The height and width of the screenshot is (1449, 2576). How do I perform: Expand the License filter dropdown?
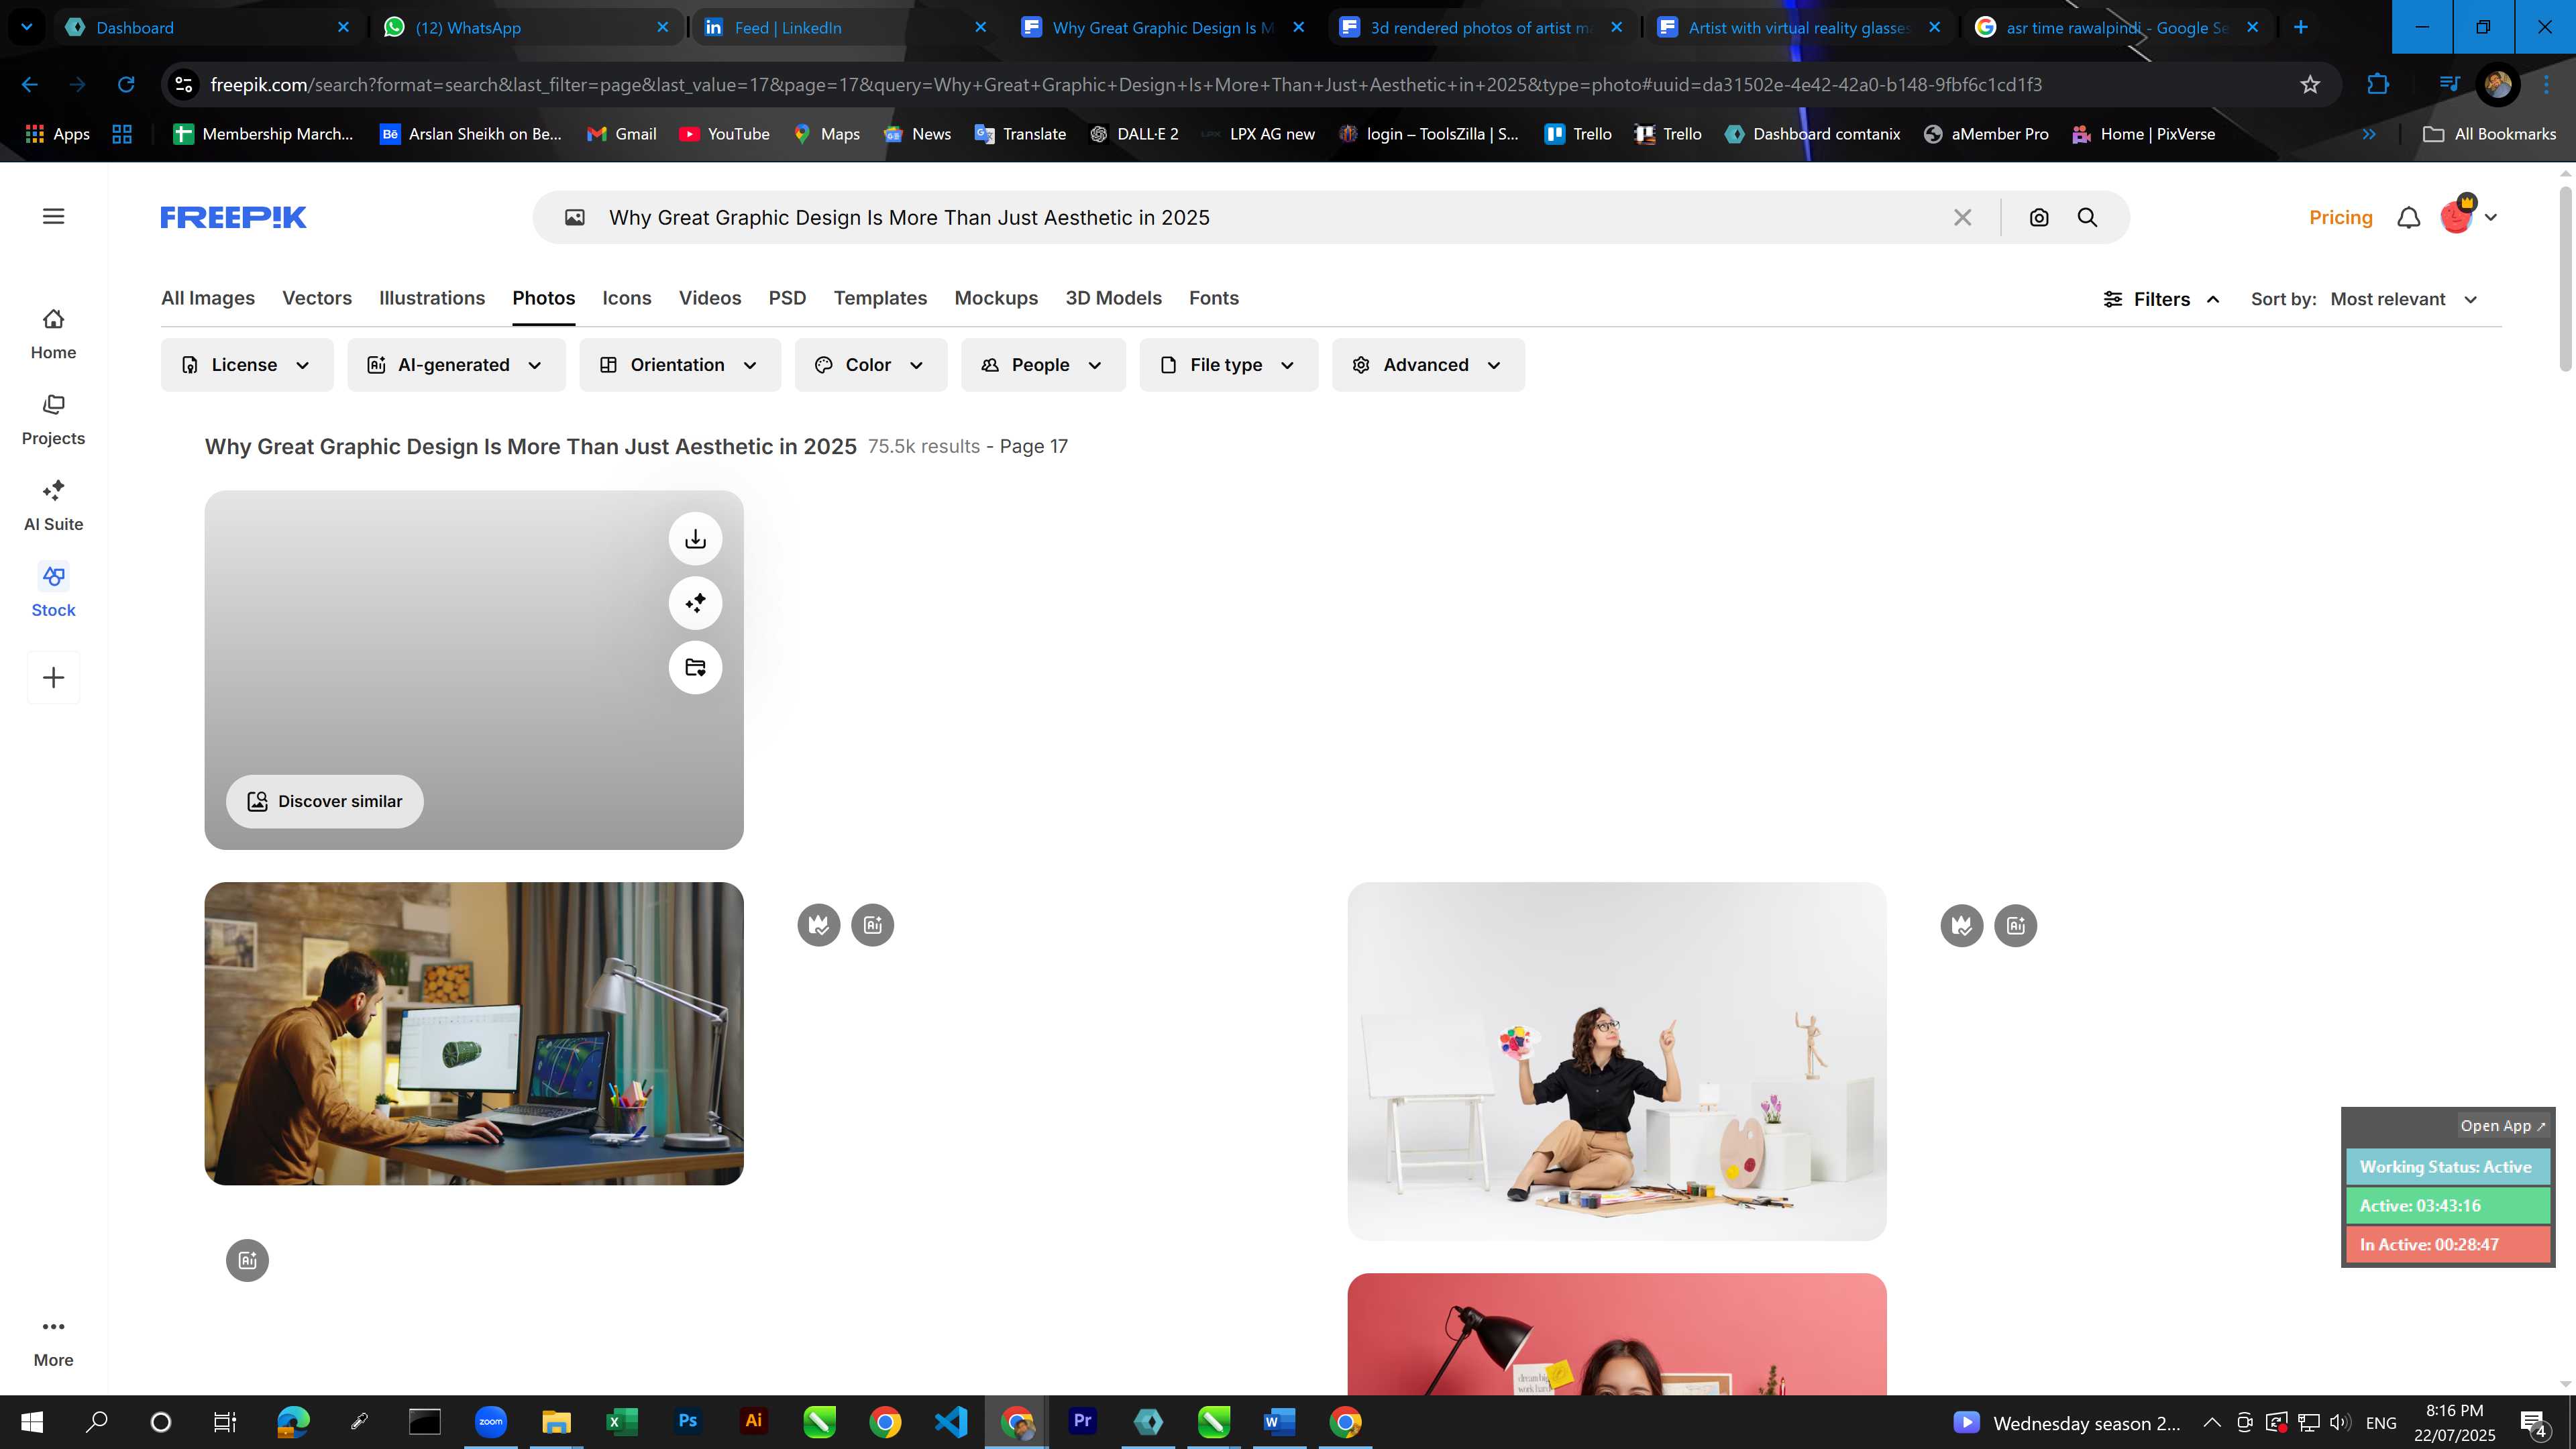(x=247, y=365)
